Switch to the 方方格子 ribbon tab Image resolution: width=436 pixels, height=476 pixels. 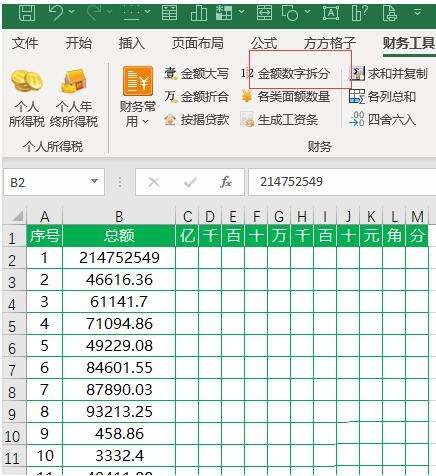[330, 43]
